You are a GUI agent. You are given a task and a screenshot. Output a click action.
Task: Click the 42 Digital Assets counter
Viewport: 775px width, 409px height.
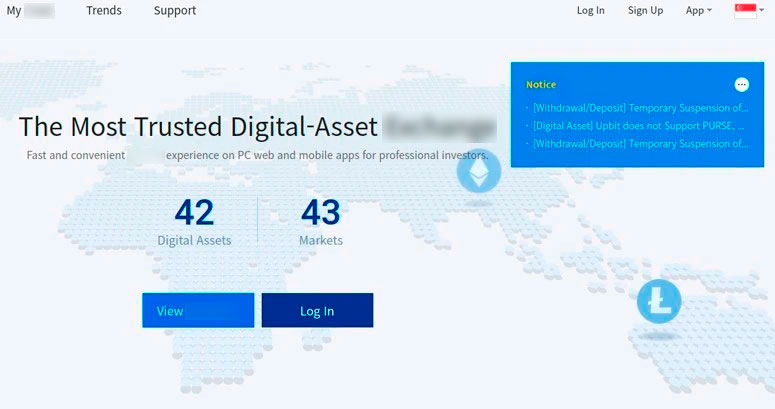[x=194, y=222]
